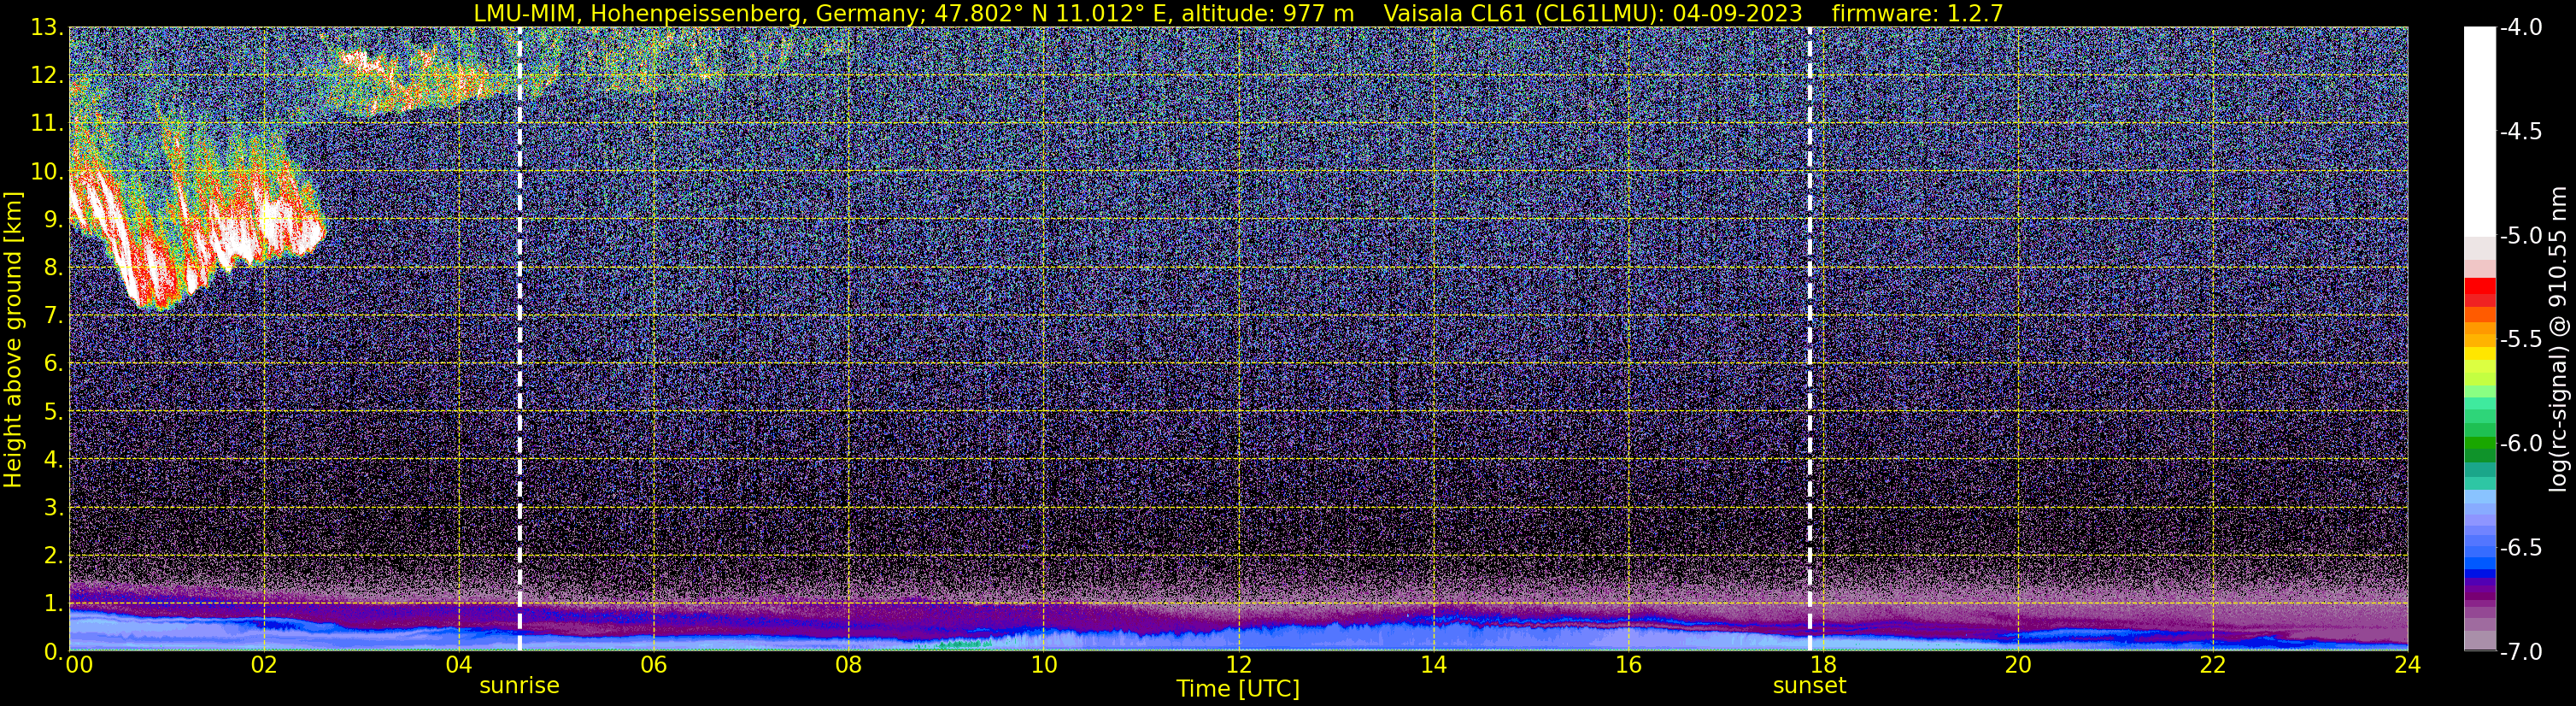Image resolution: width=2576 pixels, height=706 pixels.
Task: Click the height axis tick label '10.'
Action: coord(47,172)
